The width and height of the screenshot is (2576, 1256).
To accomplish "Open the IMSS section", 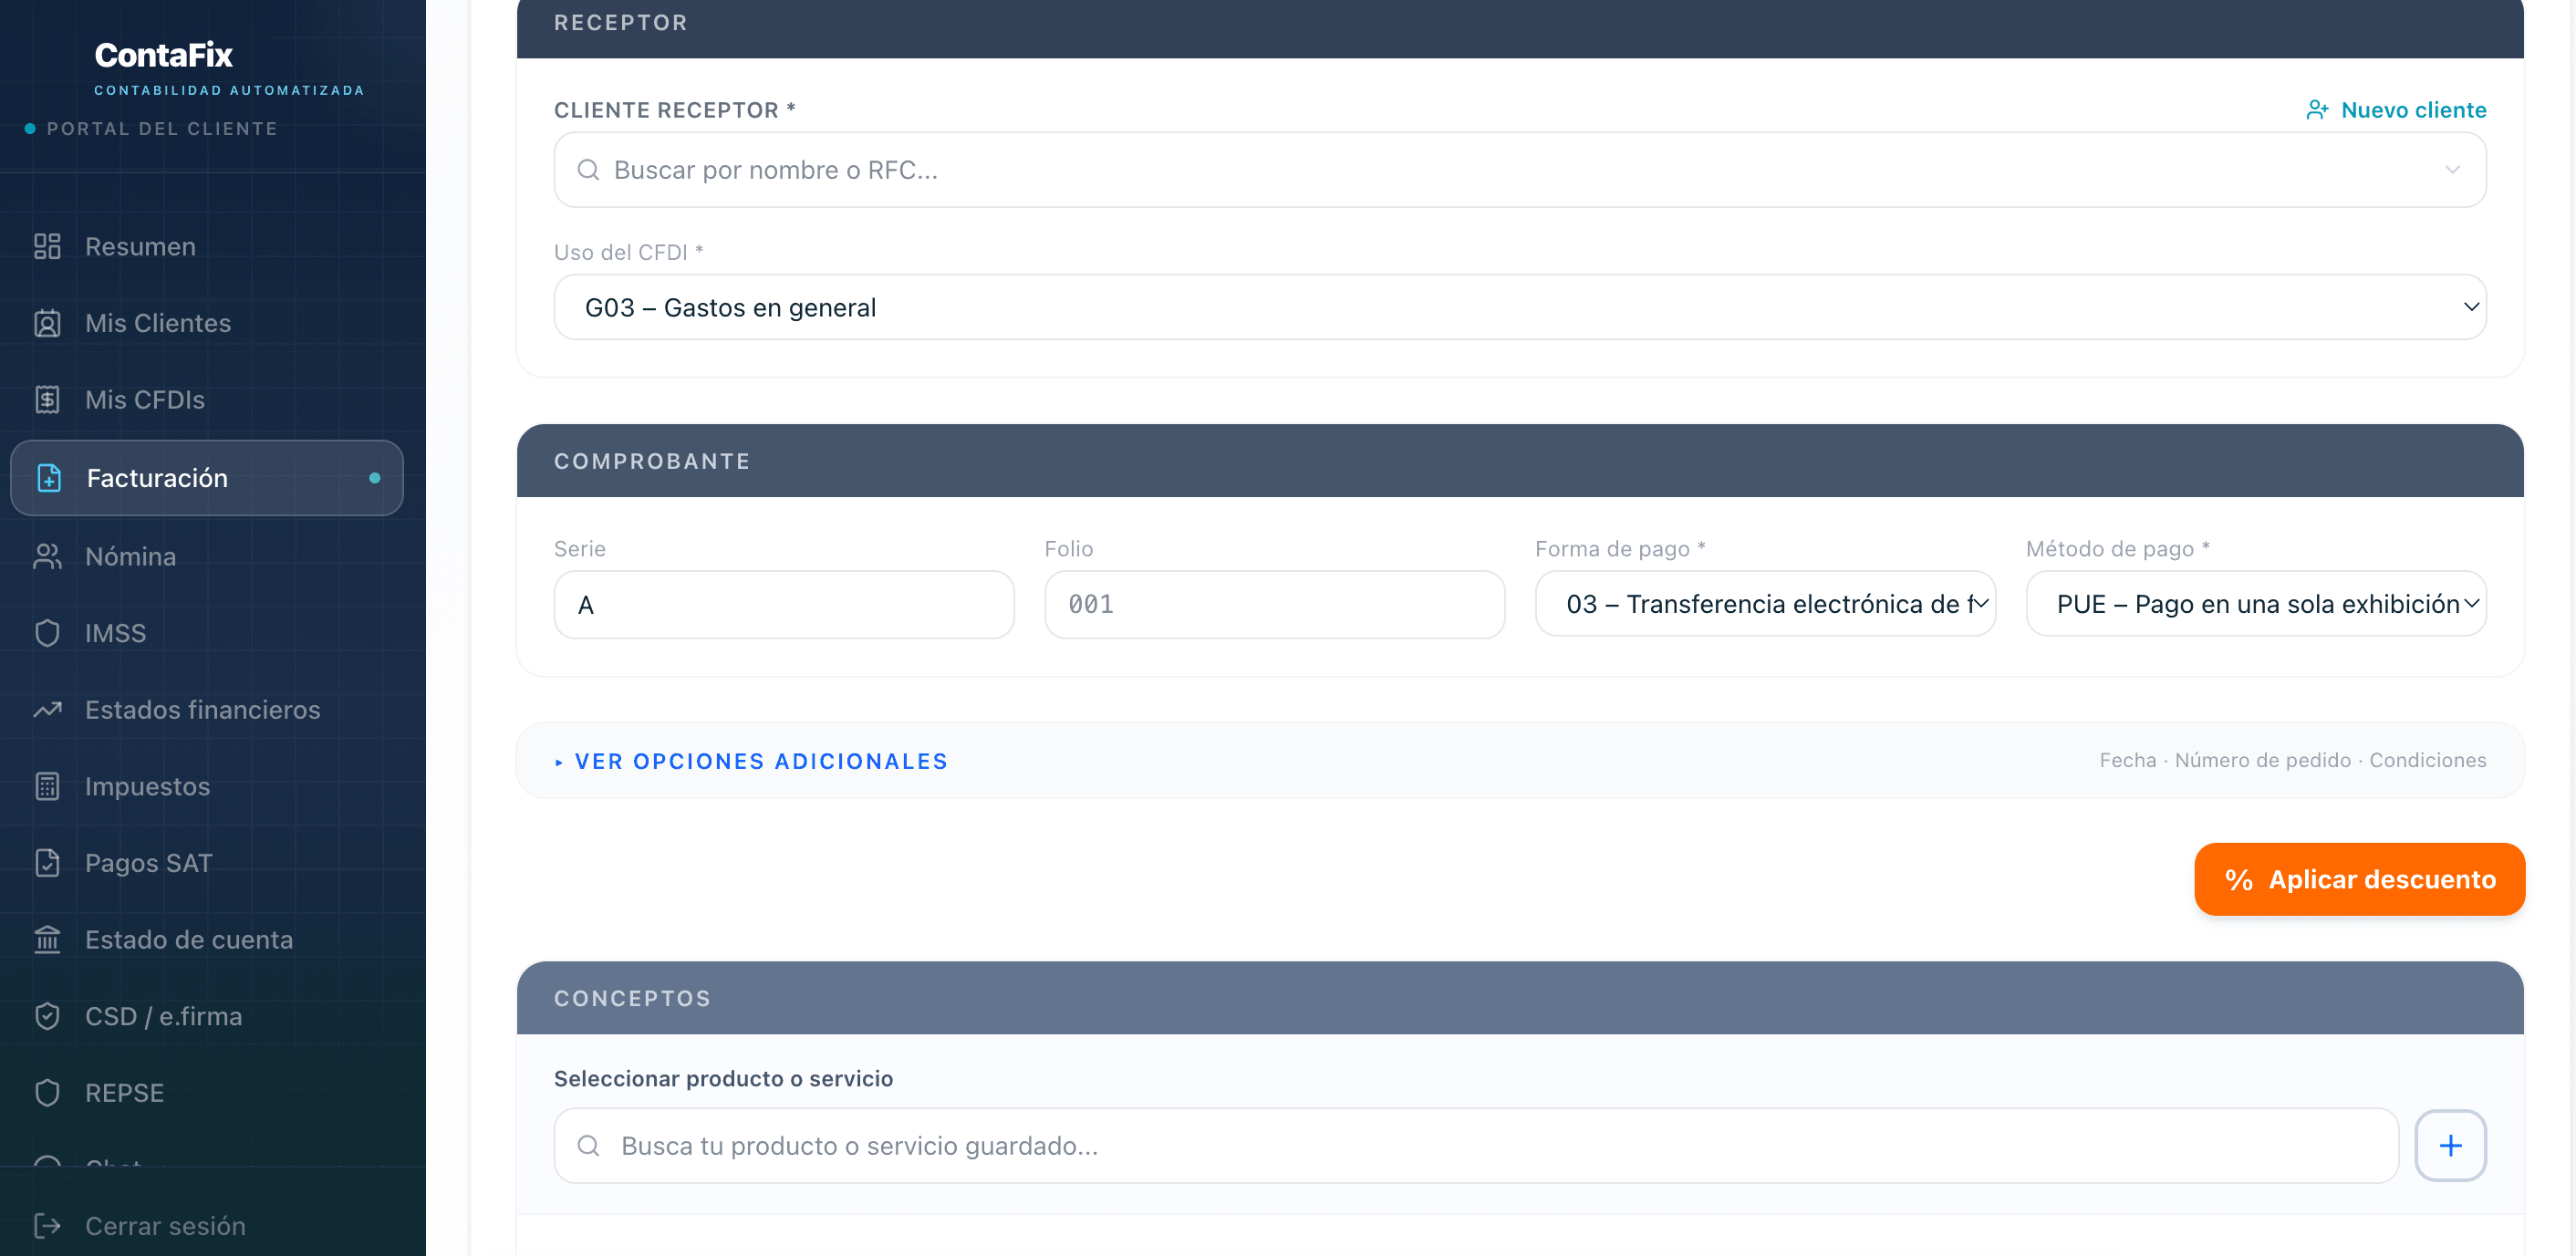I will (206, 633).
